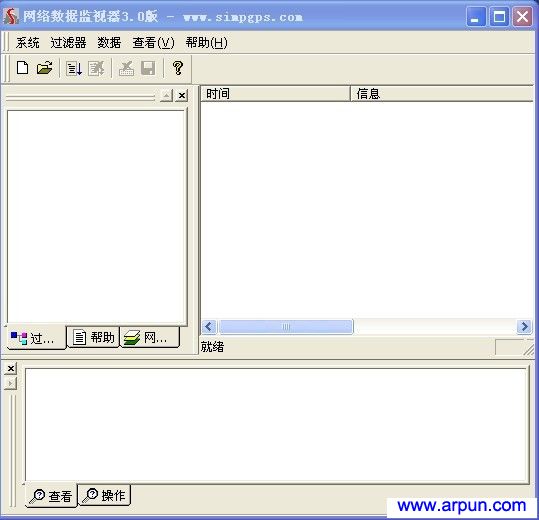Open the 数据 menu
This screenshot has height=520, width=539.
pyautogui.click(x=109, y=43)
